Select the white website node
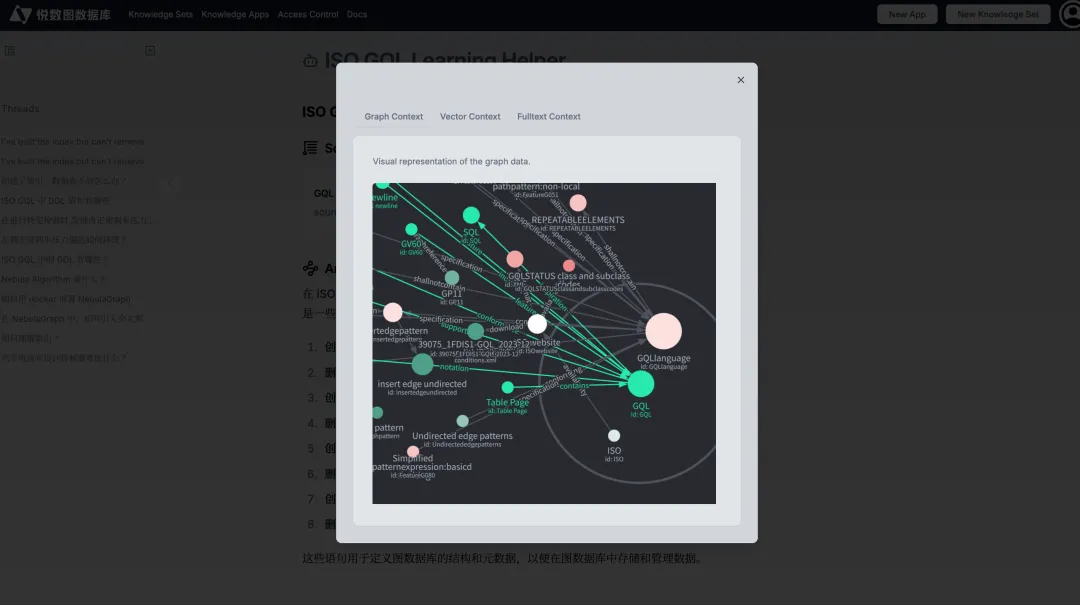The image size is (1080, 605). coord(537,324)
